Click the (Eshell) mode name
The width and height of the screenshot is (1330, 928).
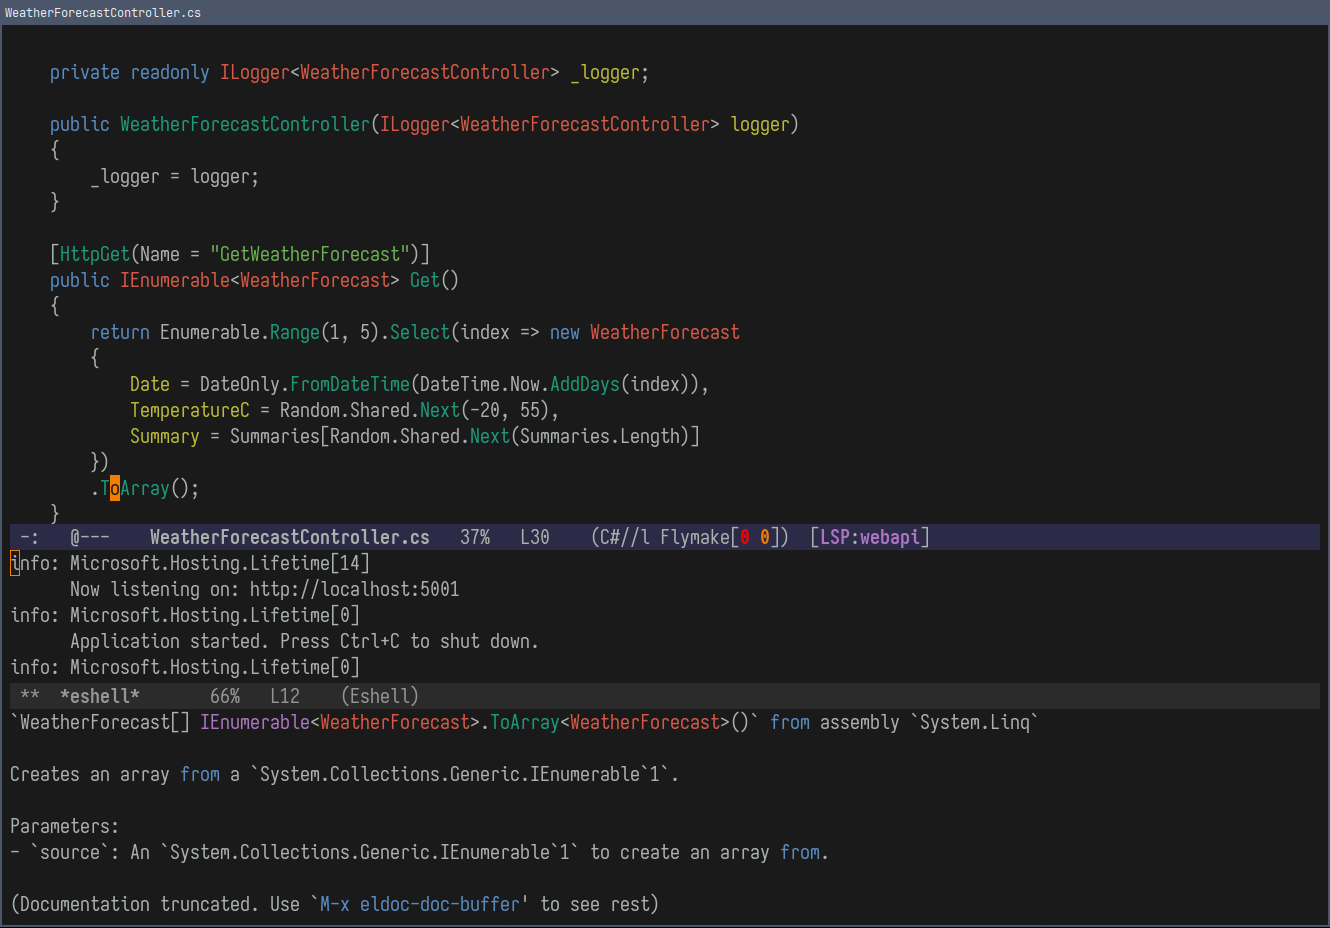pos(380,696)
